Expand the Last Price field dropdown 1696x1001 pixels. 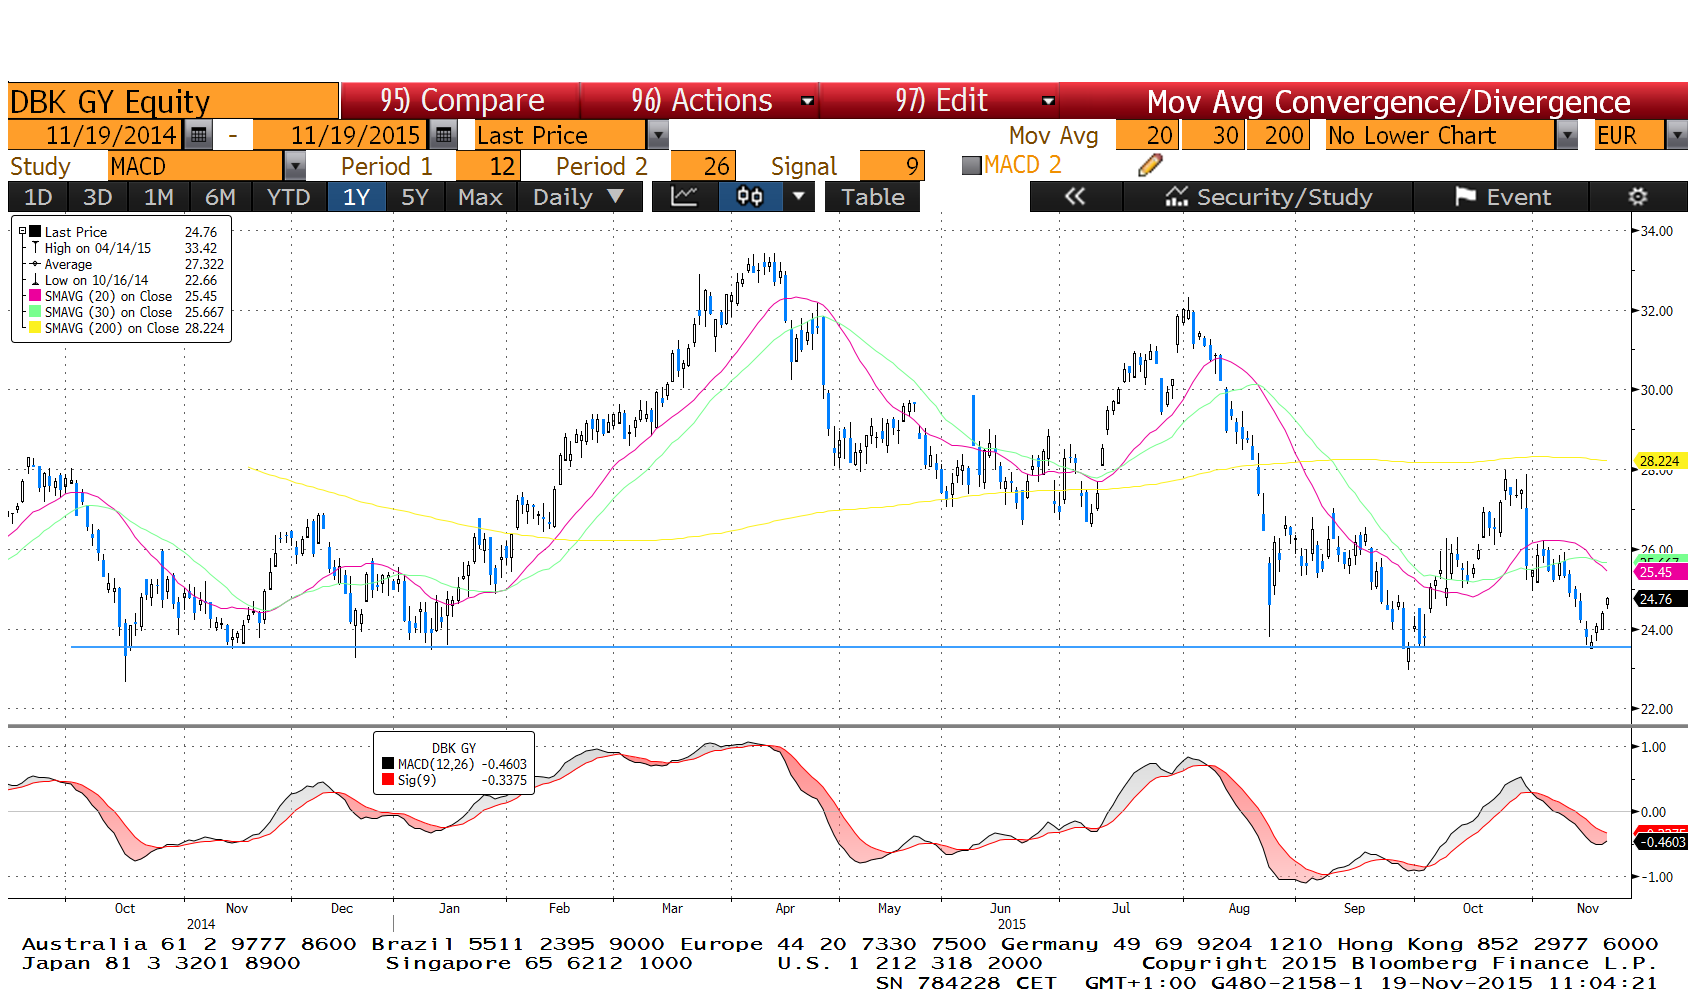(x=657, y=135)
